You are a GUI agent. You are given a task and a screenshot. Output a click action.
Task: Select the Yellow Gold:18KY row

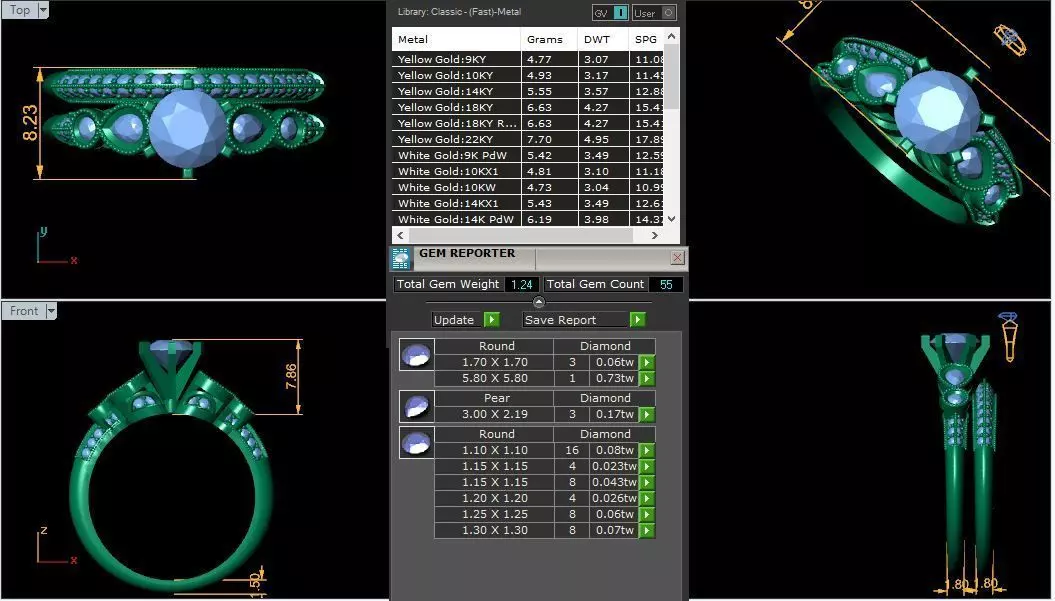(528, 107)
